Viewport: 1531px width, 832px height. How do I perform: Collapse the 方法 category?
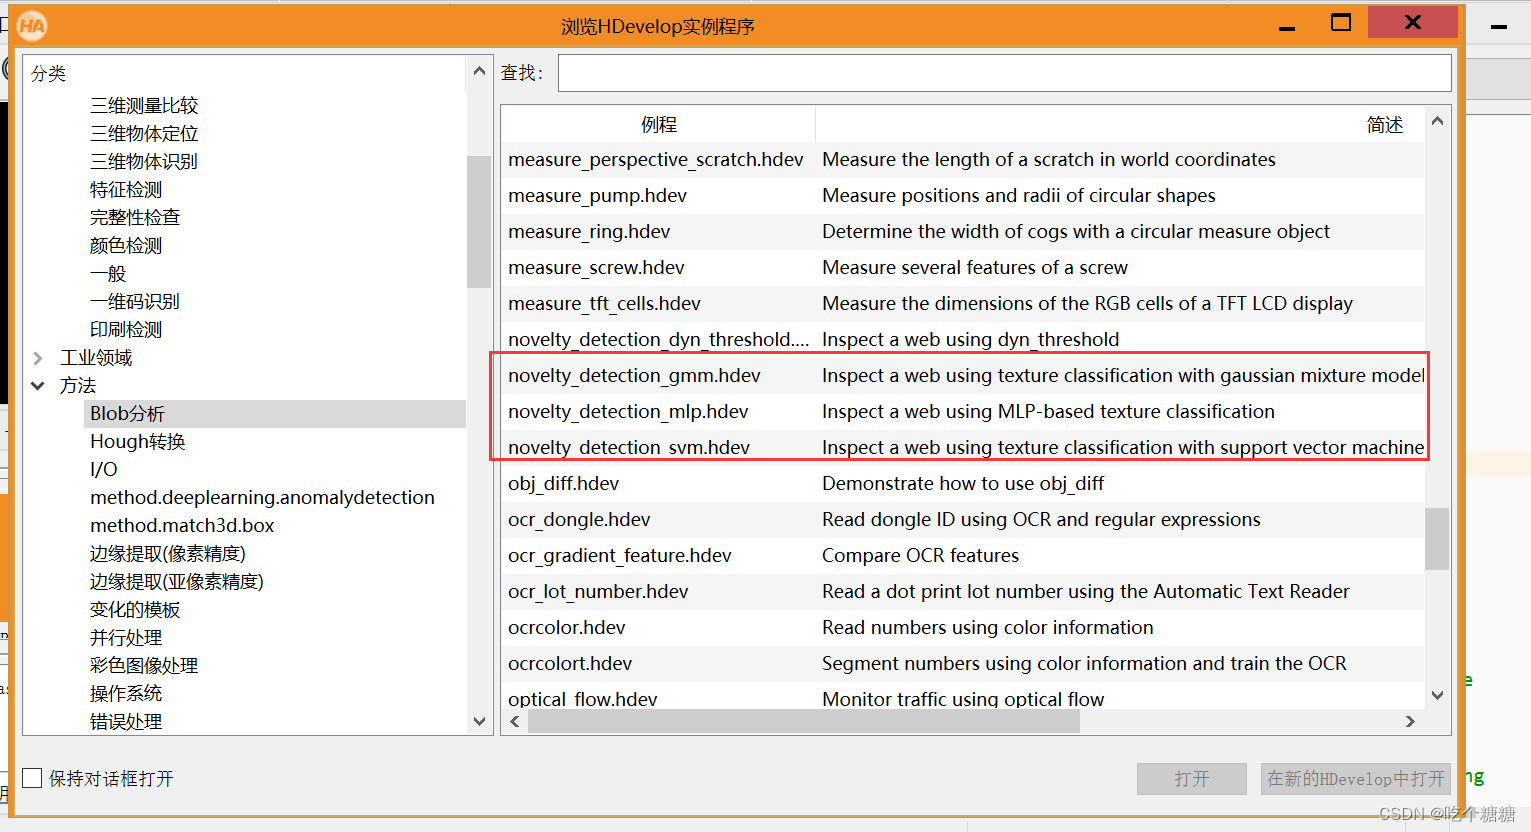[x=38, y=386]
